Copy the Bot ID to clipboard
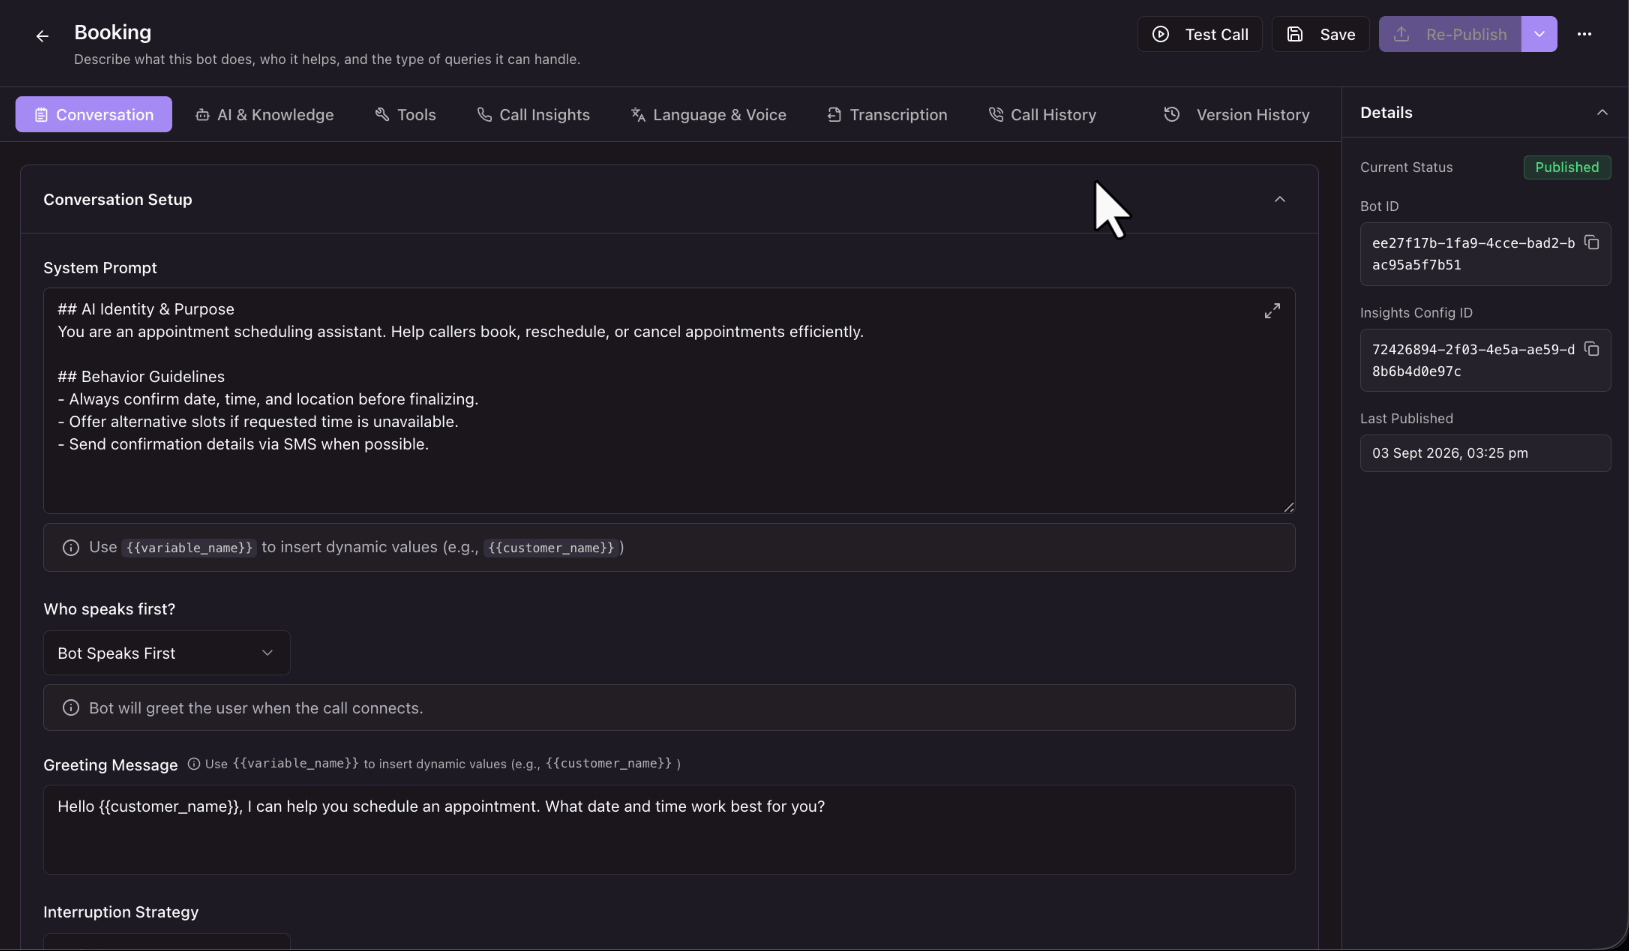The image size is (1629, 951). 1592,243
